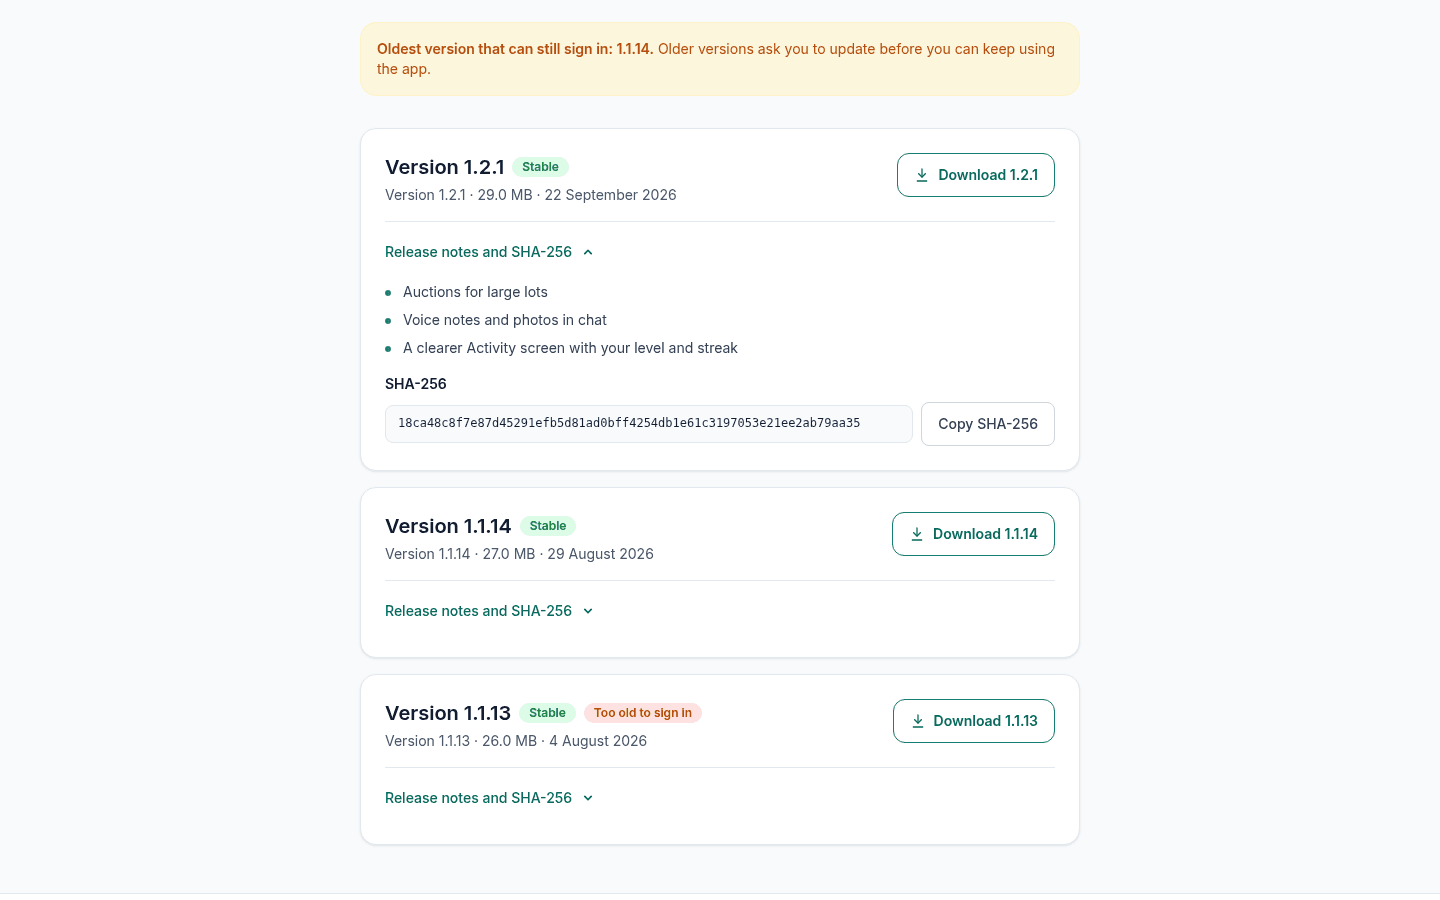Select the SHA-256 hash field
Image resolution: width=1440 pixels, height=900 pixels.
pos(649,424)
